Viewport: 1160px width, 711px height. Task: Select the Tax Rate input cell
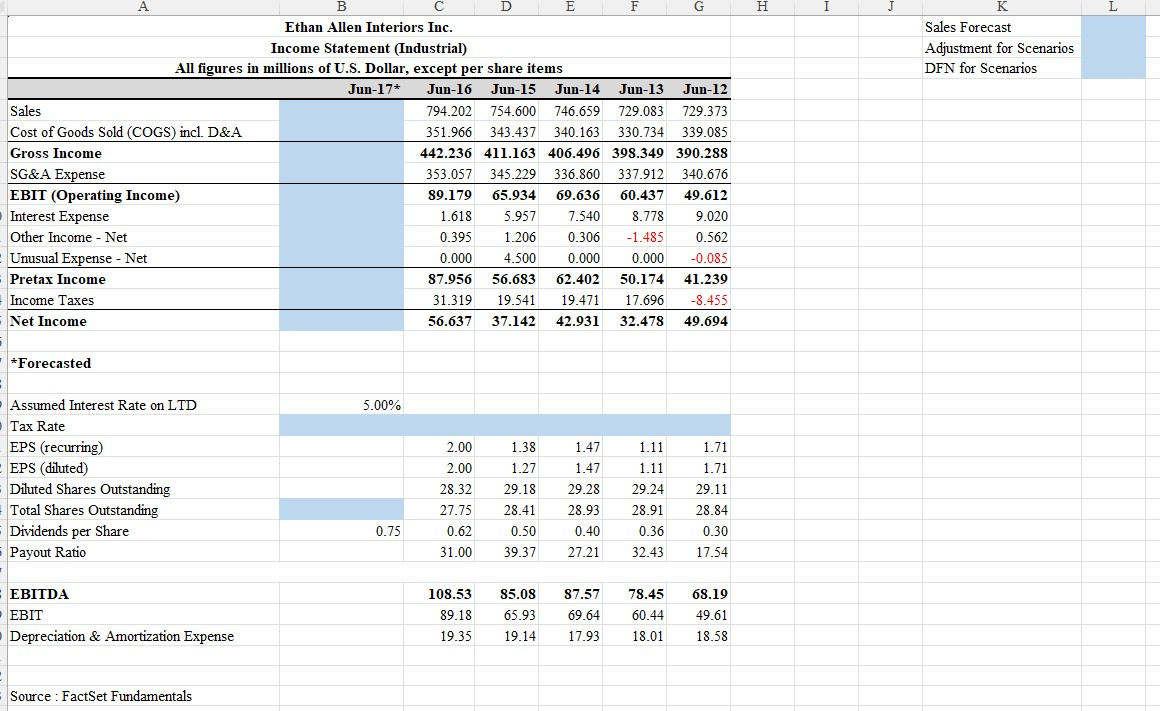340,426
